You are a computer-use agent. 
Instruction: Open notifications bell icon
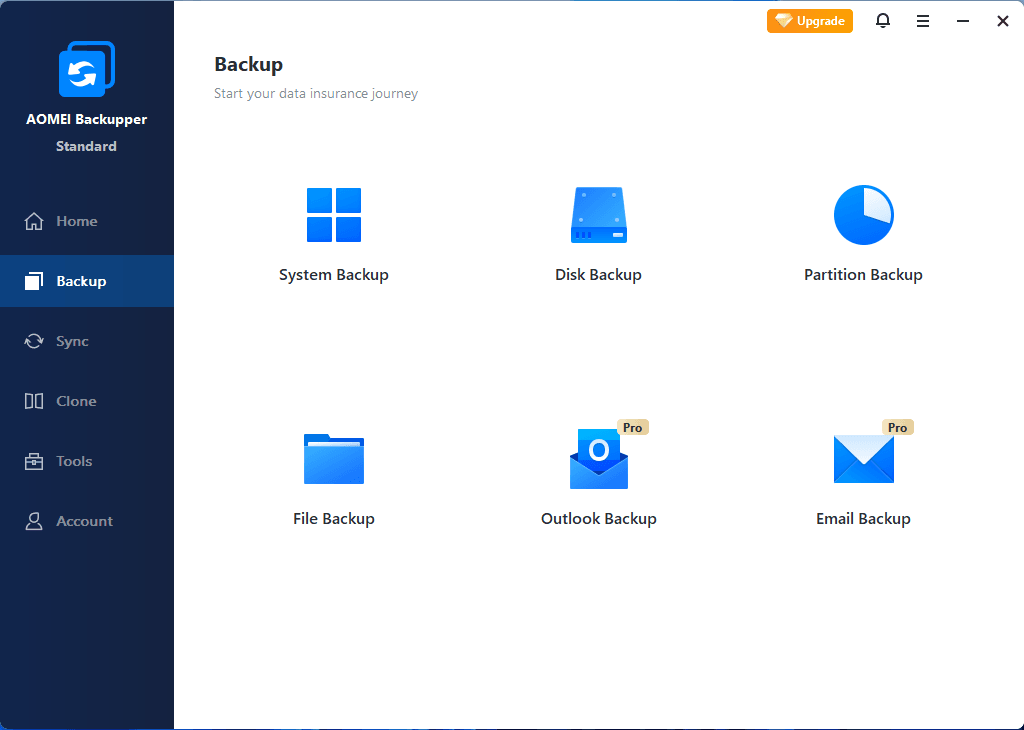coord(882,21)
